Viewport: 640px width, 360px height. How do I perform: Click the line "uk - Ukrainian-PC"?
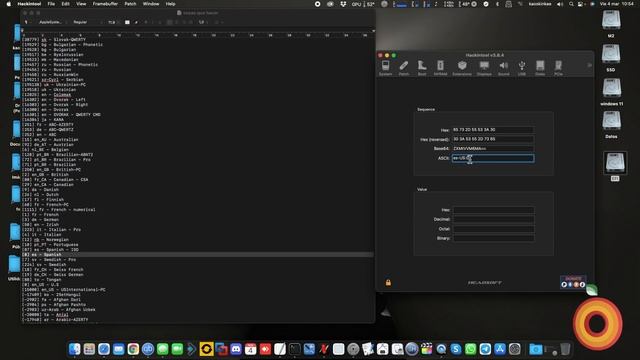point(54,84)
